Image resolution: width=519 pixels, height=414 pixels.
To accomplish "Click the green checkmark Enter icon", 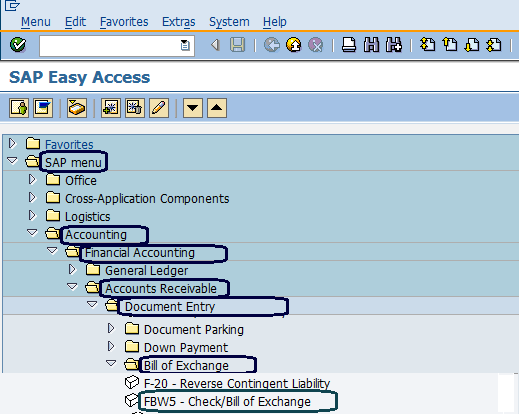I will click(18, 45).
